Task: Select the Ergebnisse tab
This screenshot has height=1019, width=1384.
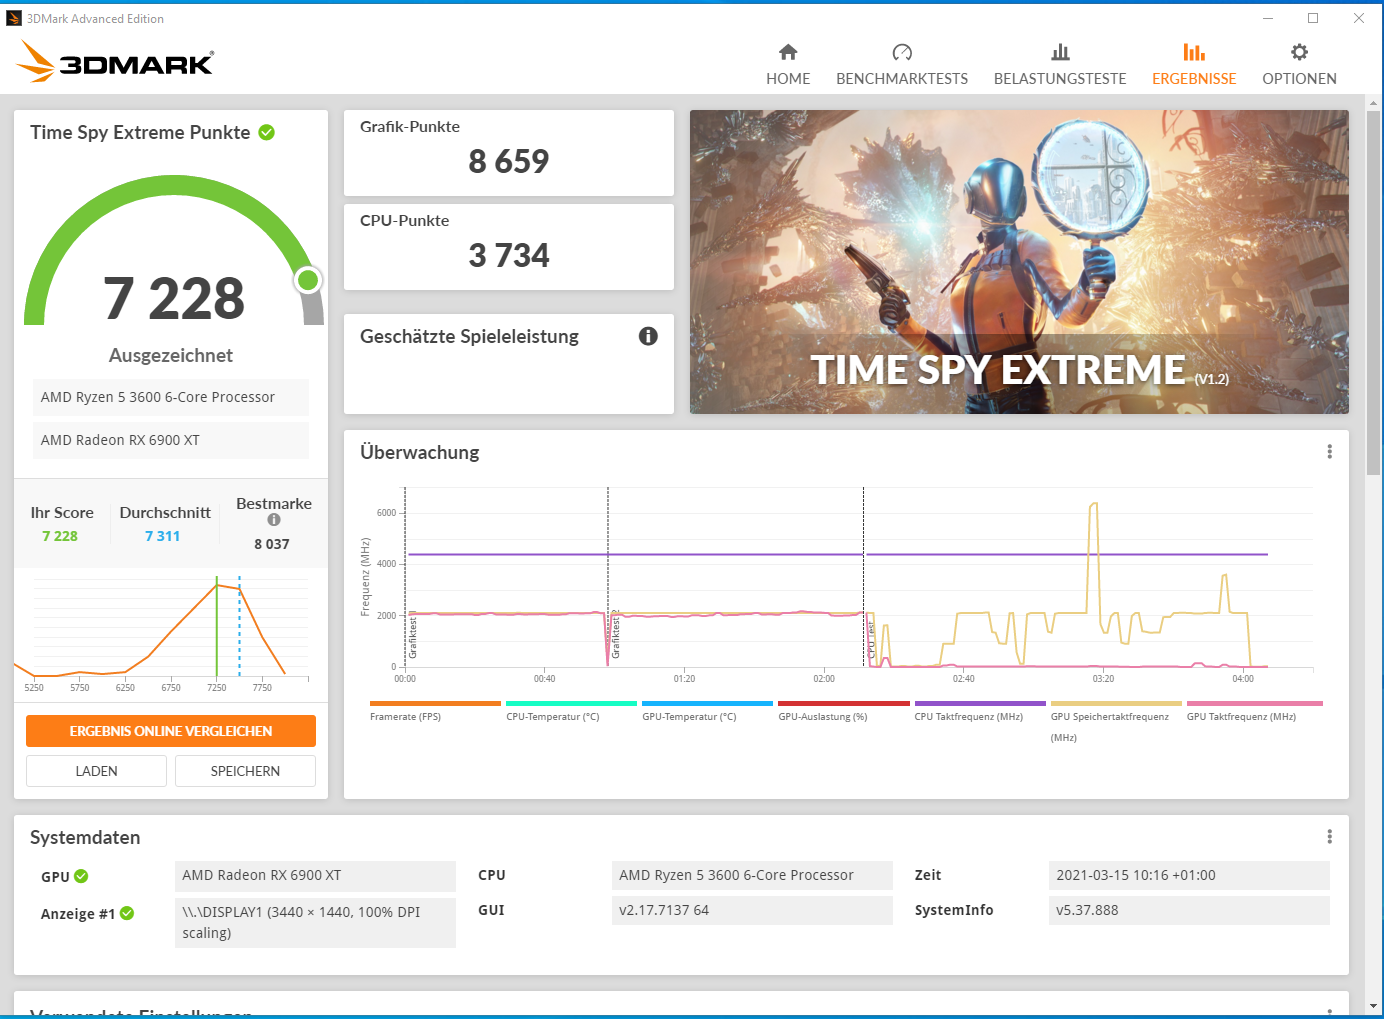Action: [1194, 65]
